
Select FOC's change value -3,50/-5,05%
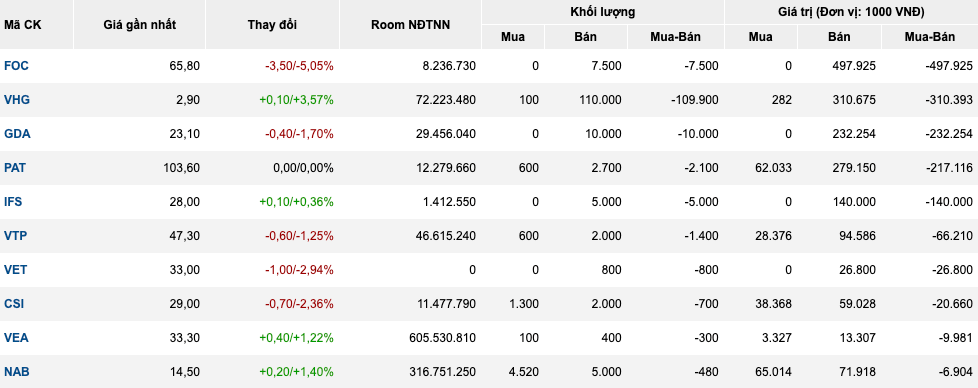tap(299, 66)
